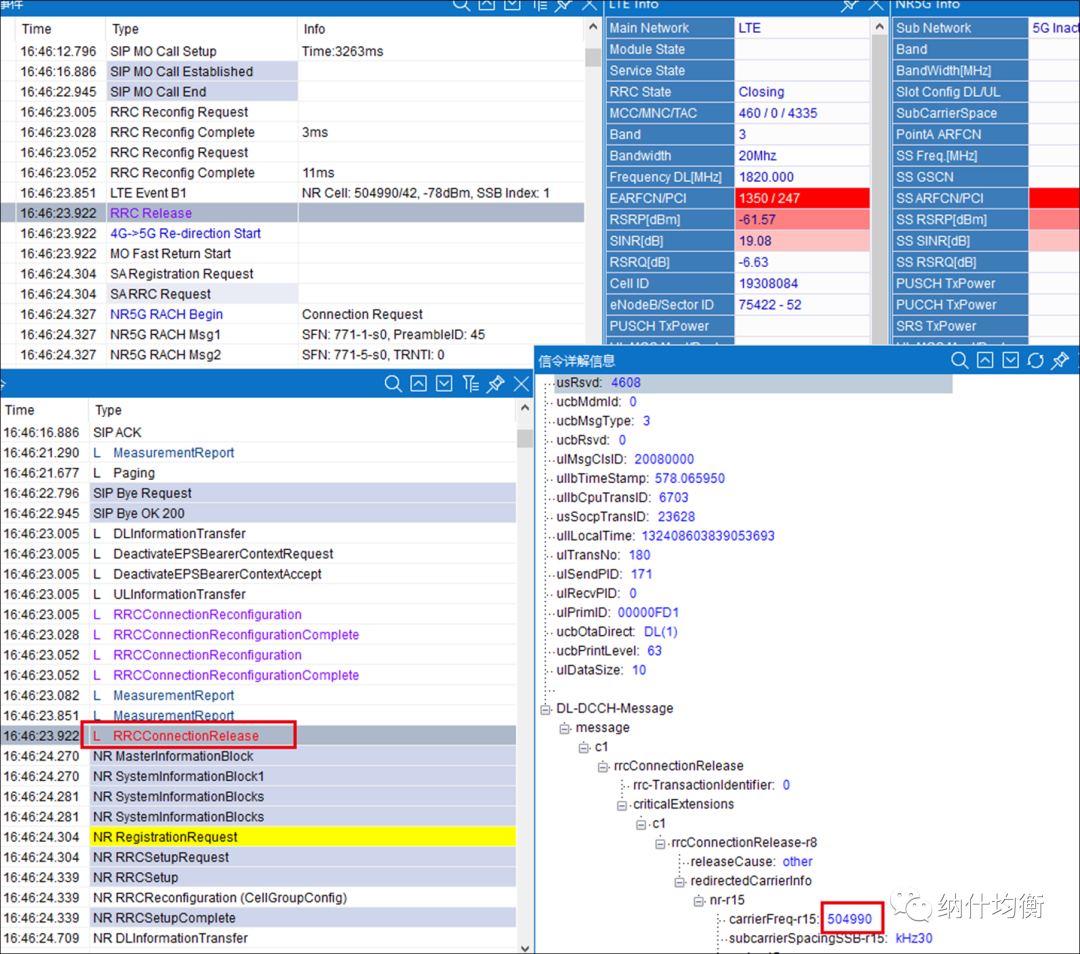1080x954 pixels.
Task: Collapse the nr-r15 tree node
Action: point(699,901)
